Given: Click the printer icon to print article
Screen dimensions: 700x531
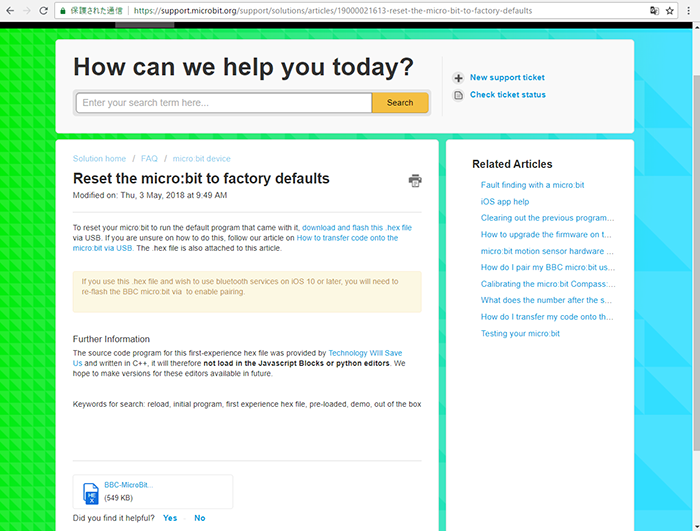Looking at the screenshot, I should coord(414,181).
